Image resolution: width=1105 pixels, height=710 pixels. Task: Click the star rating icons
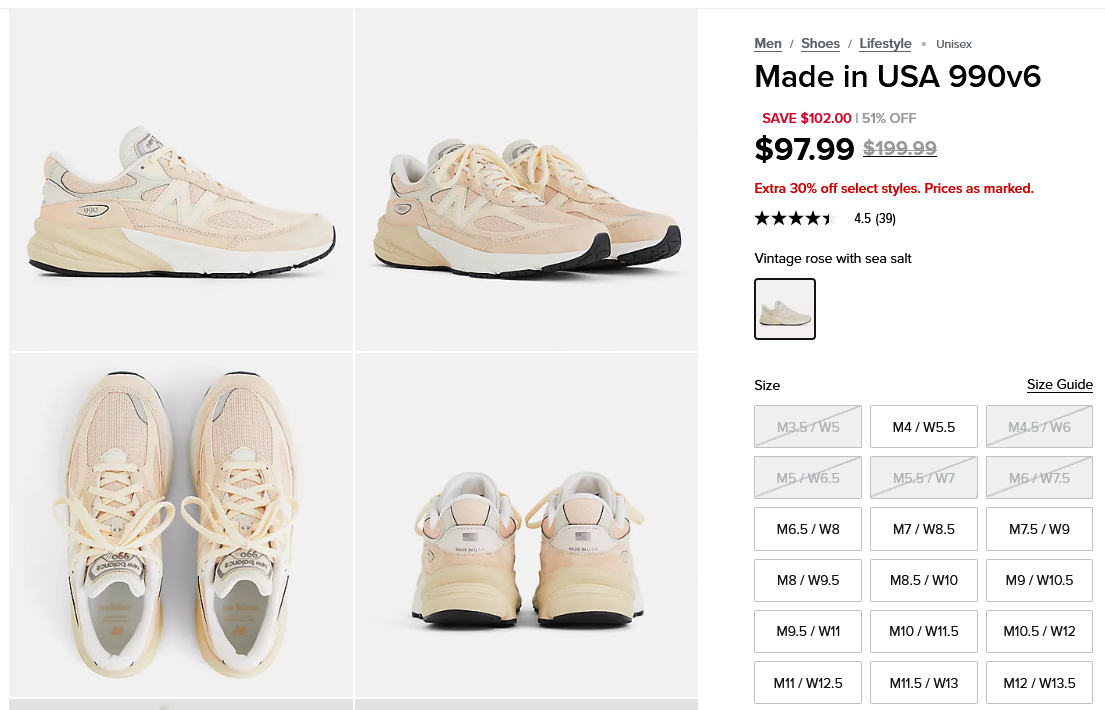pyautogui.click(x=793, y=218)
